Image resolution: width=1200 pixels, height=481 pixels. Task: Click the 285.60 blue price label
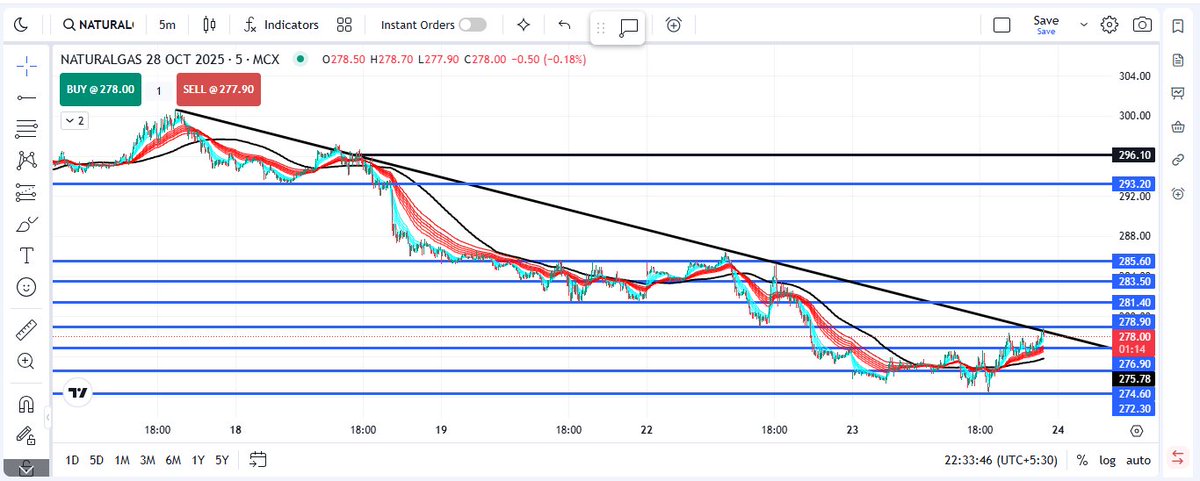tap(1134, 262)
